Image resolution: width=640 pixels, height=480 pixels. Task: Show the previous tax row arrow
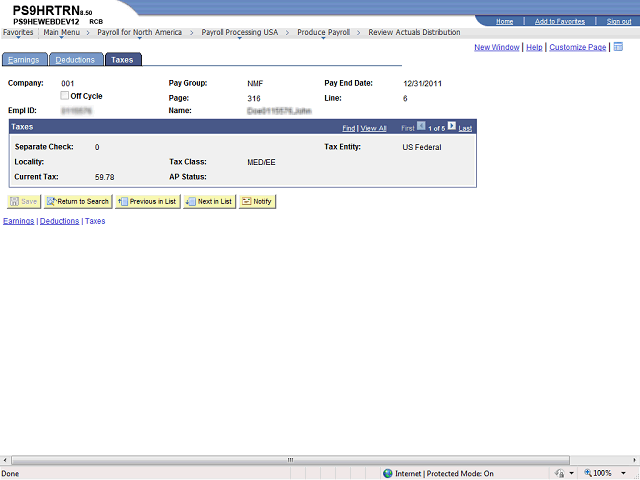[421, 126]
